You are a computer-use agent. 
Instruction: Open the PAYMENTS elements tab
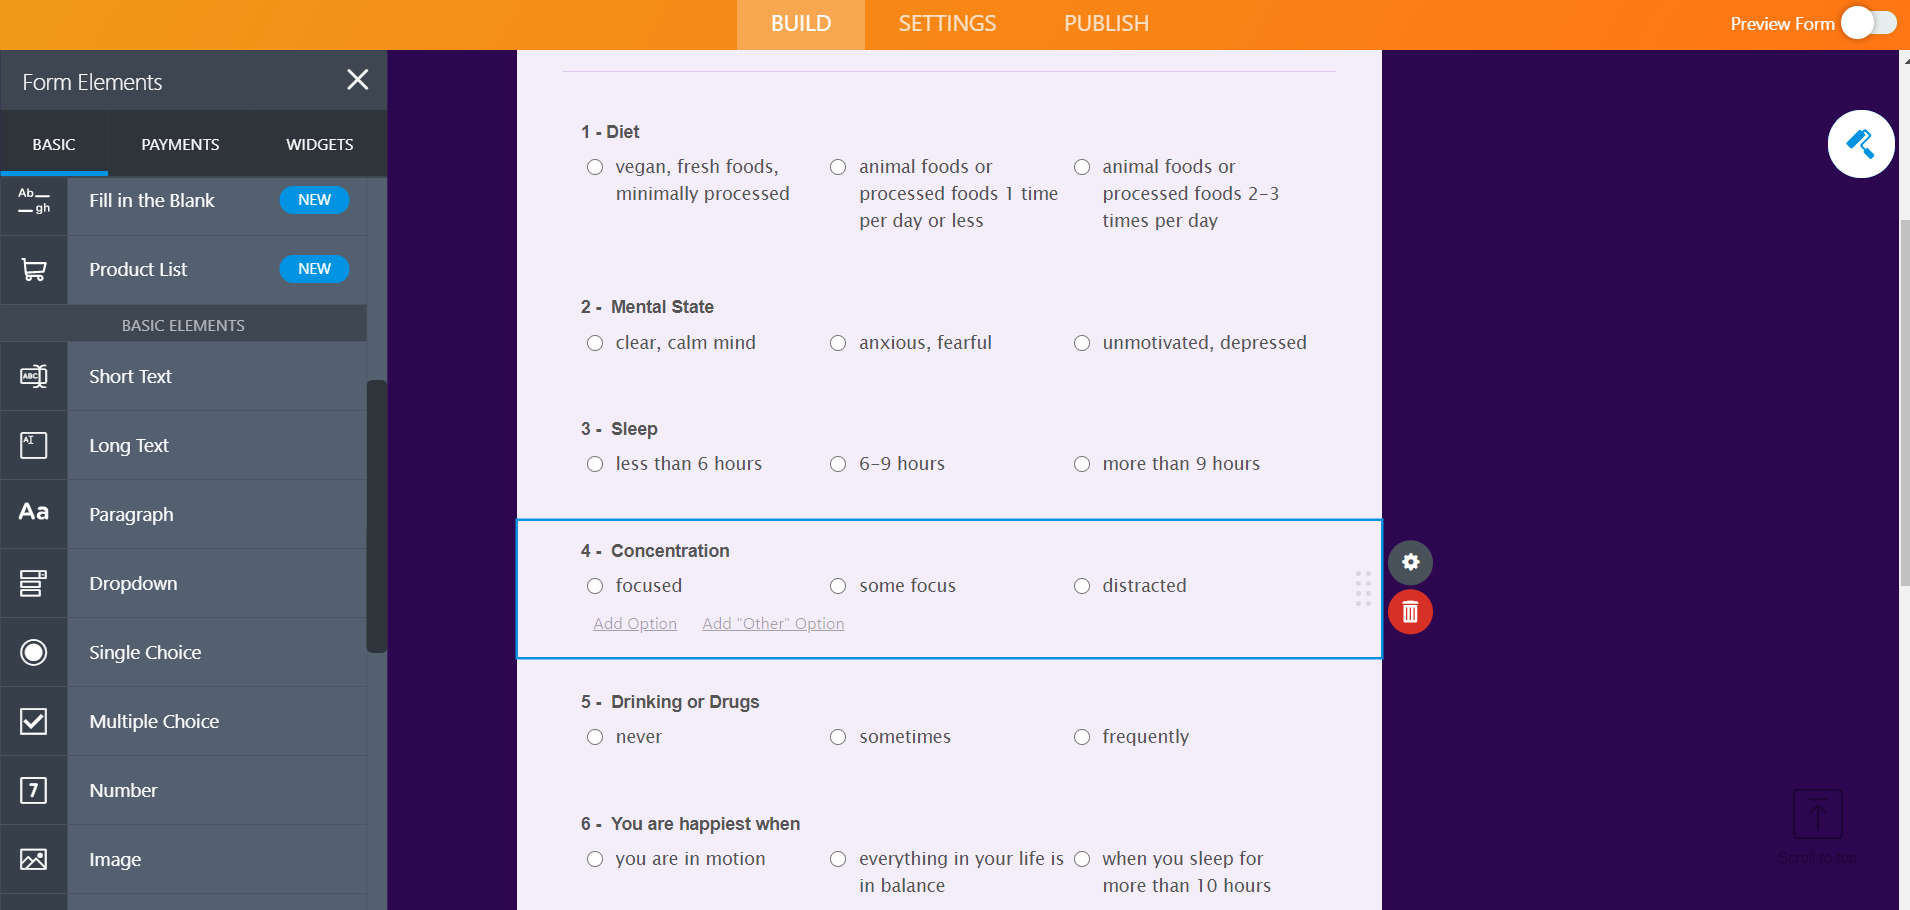click(x=180, y=145)
